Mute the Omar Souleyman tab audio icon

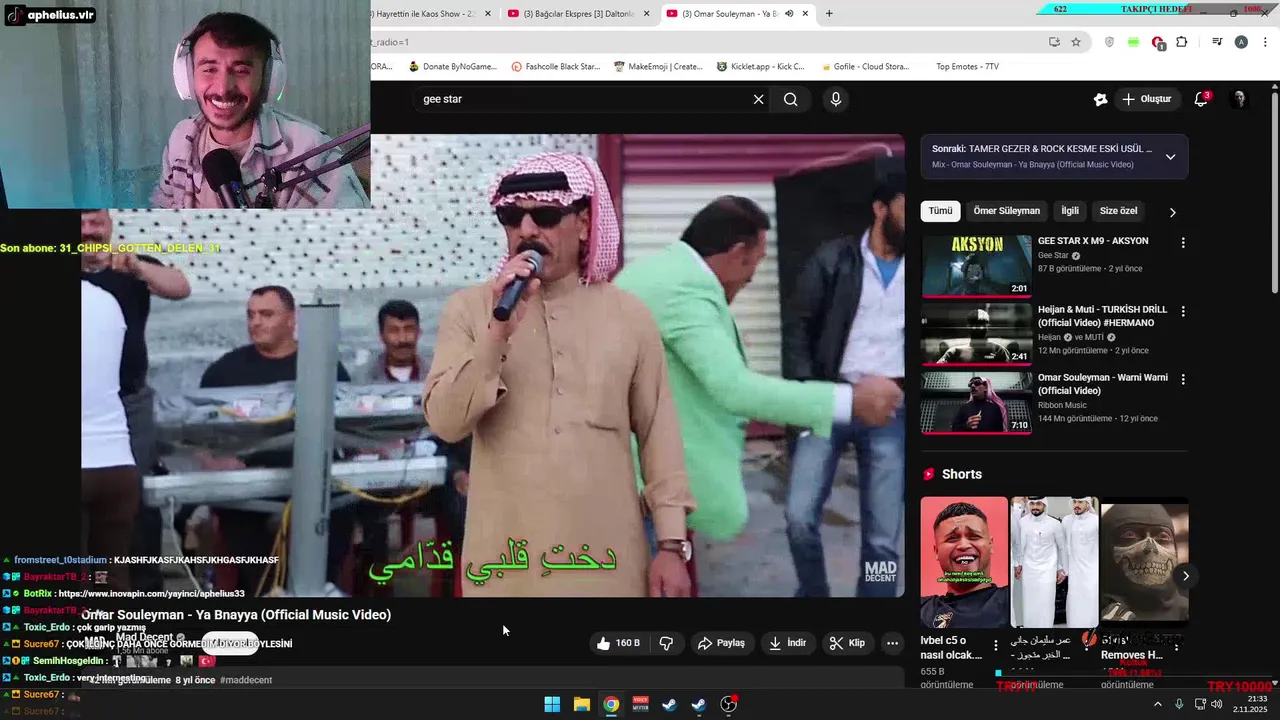[789, 13]
